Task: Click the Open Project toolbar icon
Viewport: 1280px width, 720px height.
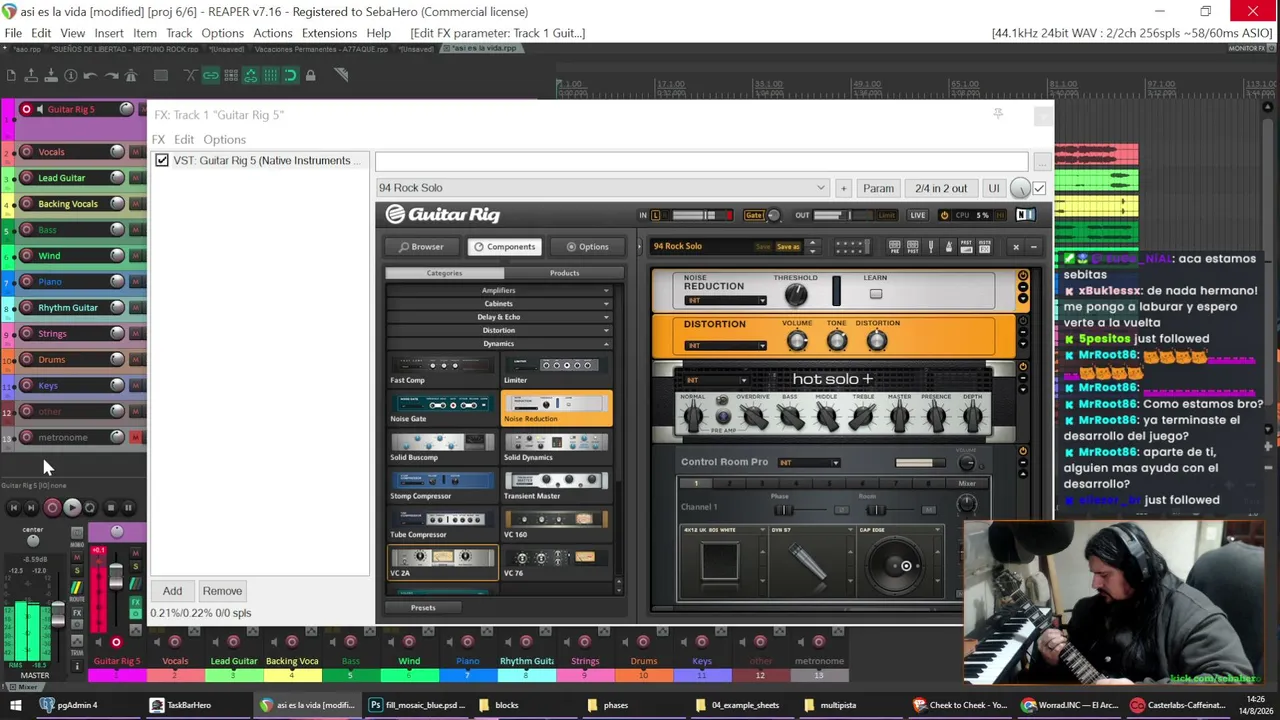Action: pos(31,75)
